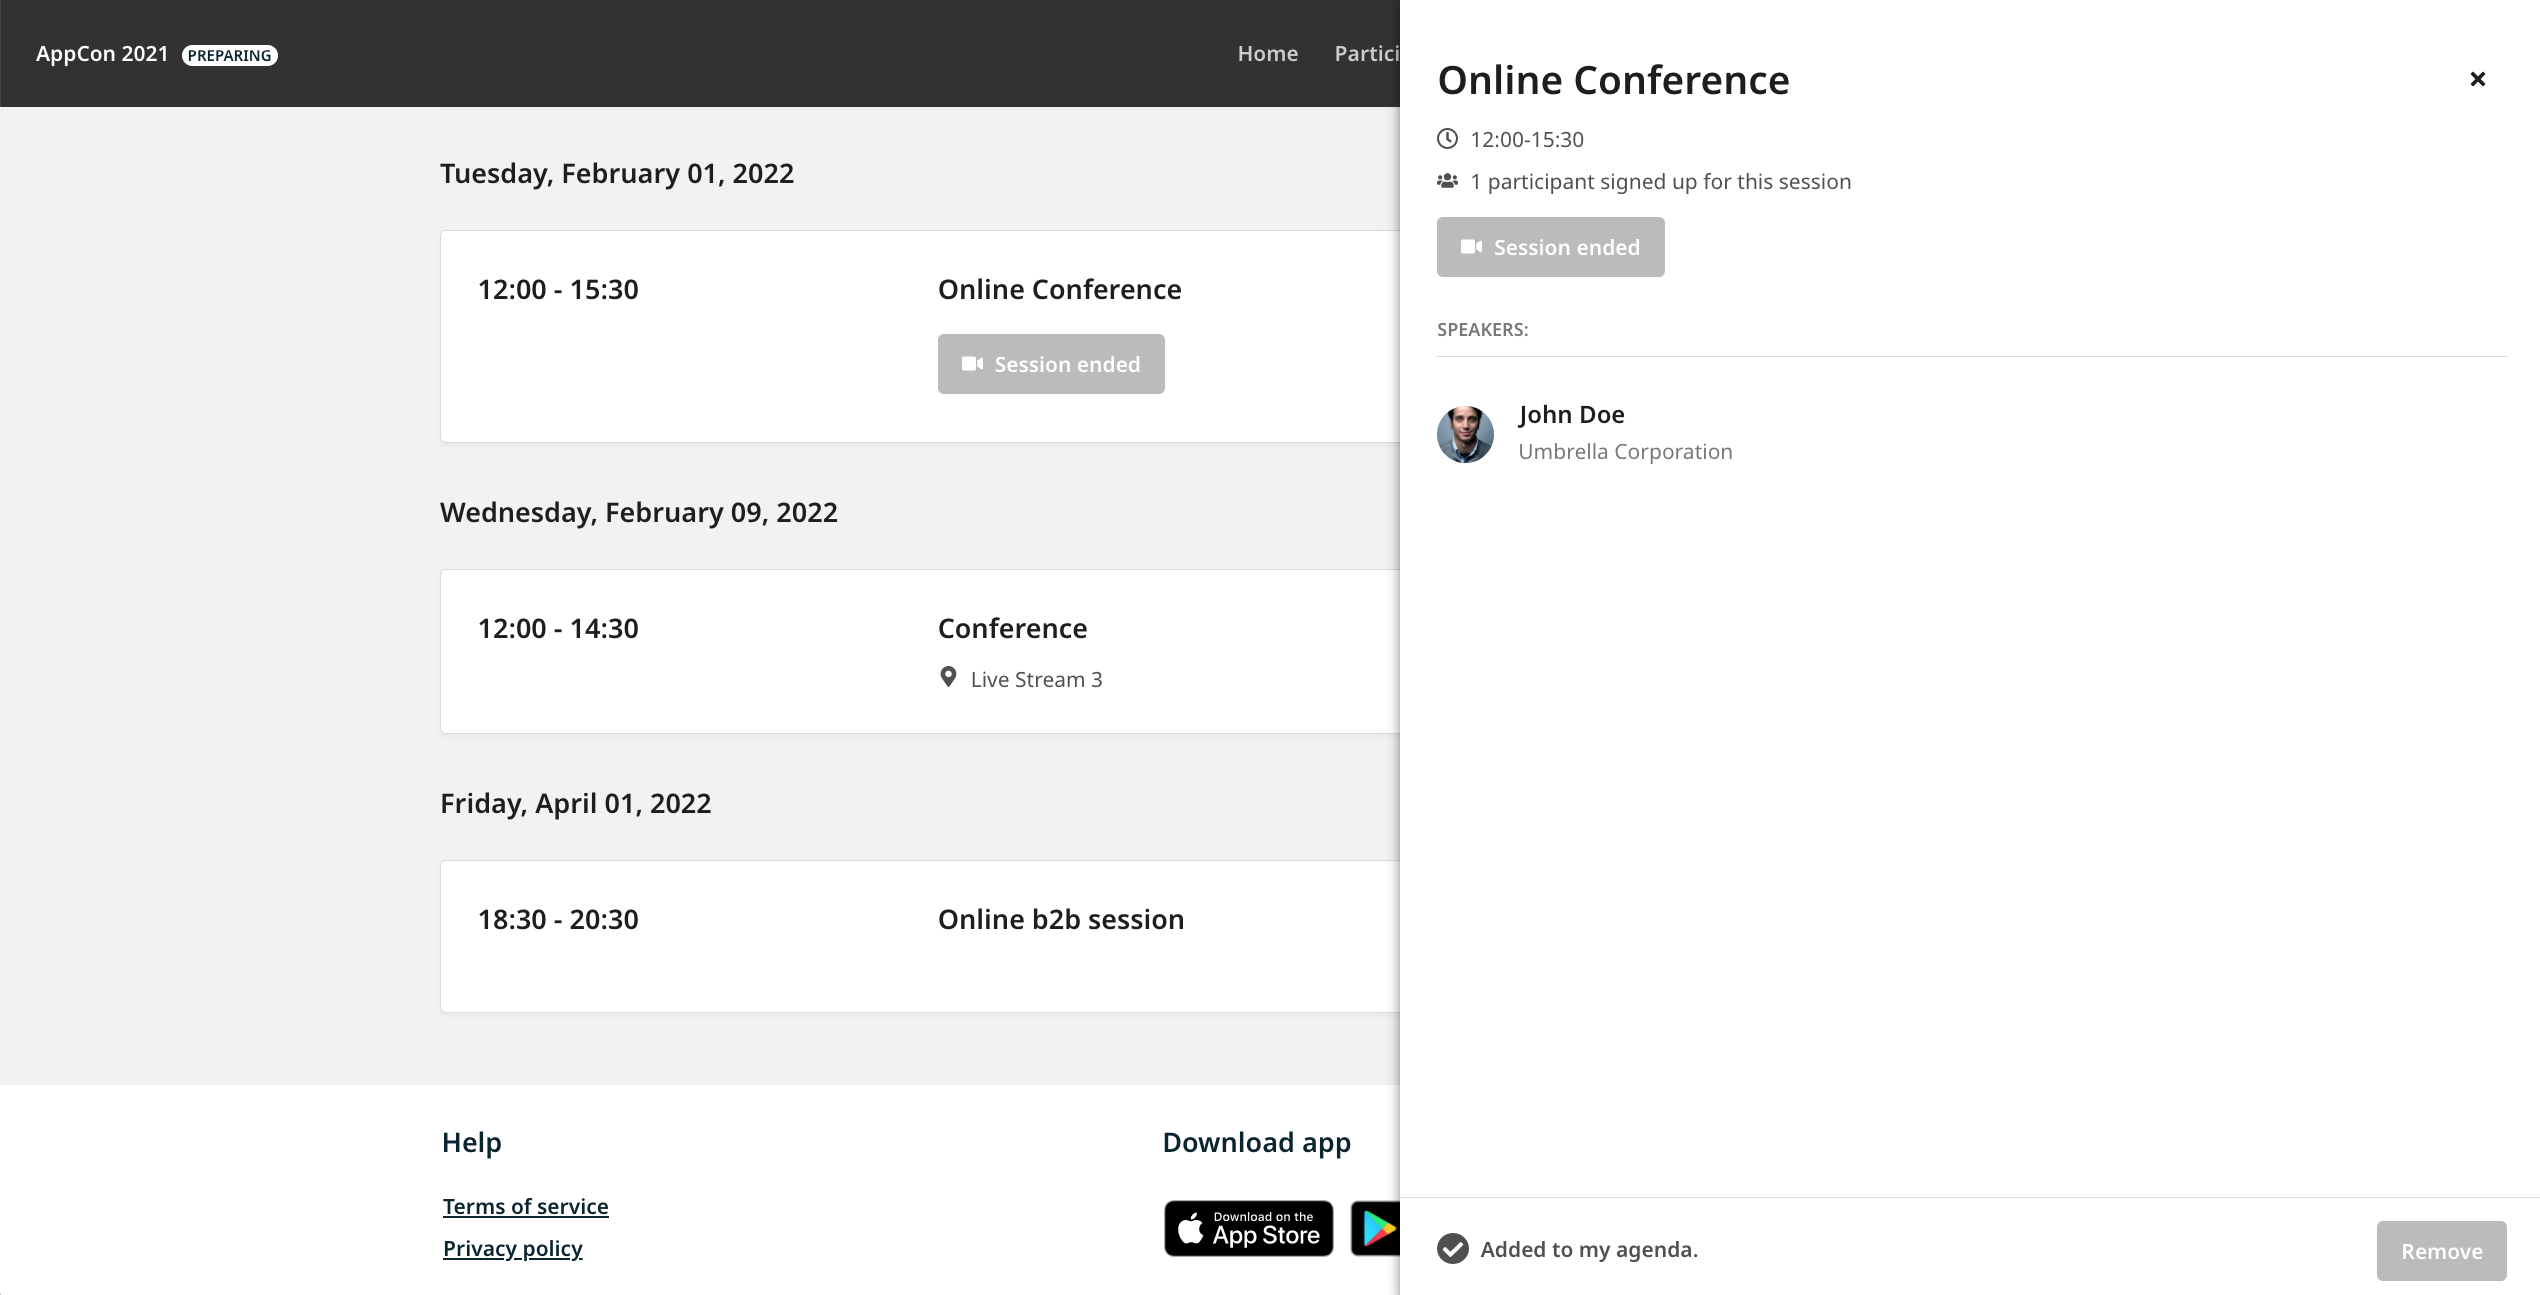Click the Live Stream 3 location text

1036,680
